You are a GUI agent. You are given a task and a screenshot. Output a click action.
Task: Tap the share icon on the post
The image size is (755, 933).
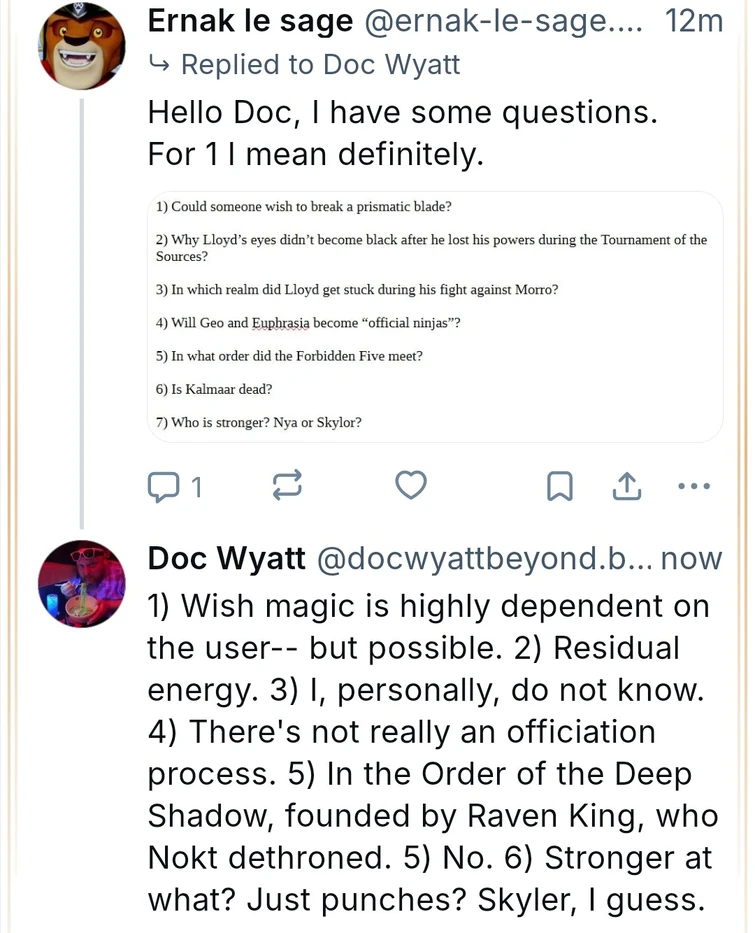625,486
